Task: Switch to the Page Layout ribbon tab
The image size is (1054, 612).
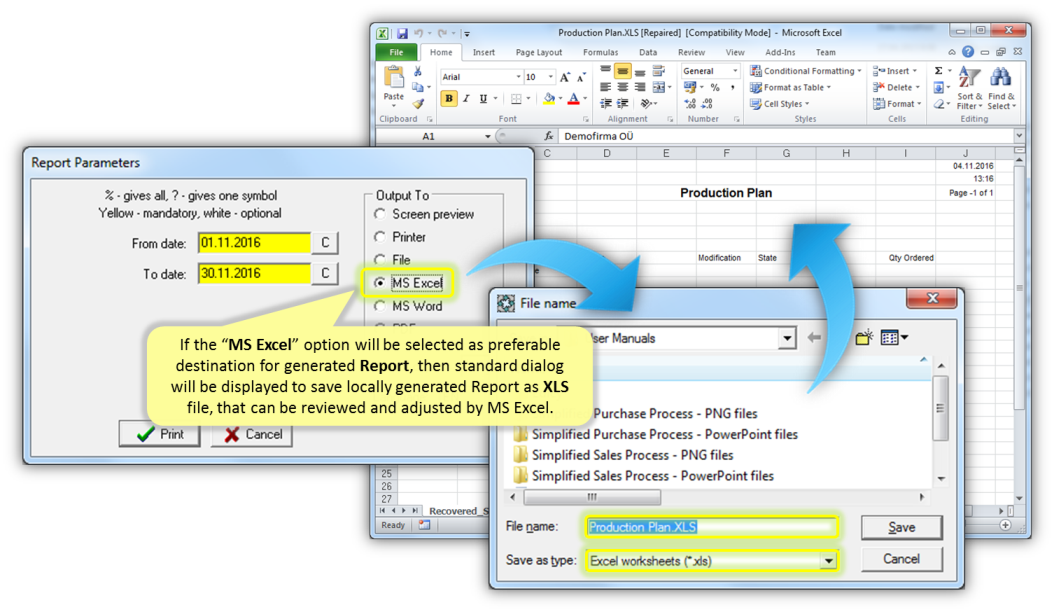Action: (x=538, y=52)
